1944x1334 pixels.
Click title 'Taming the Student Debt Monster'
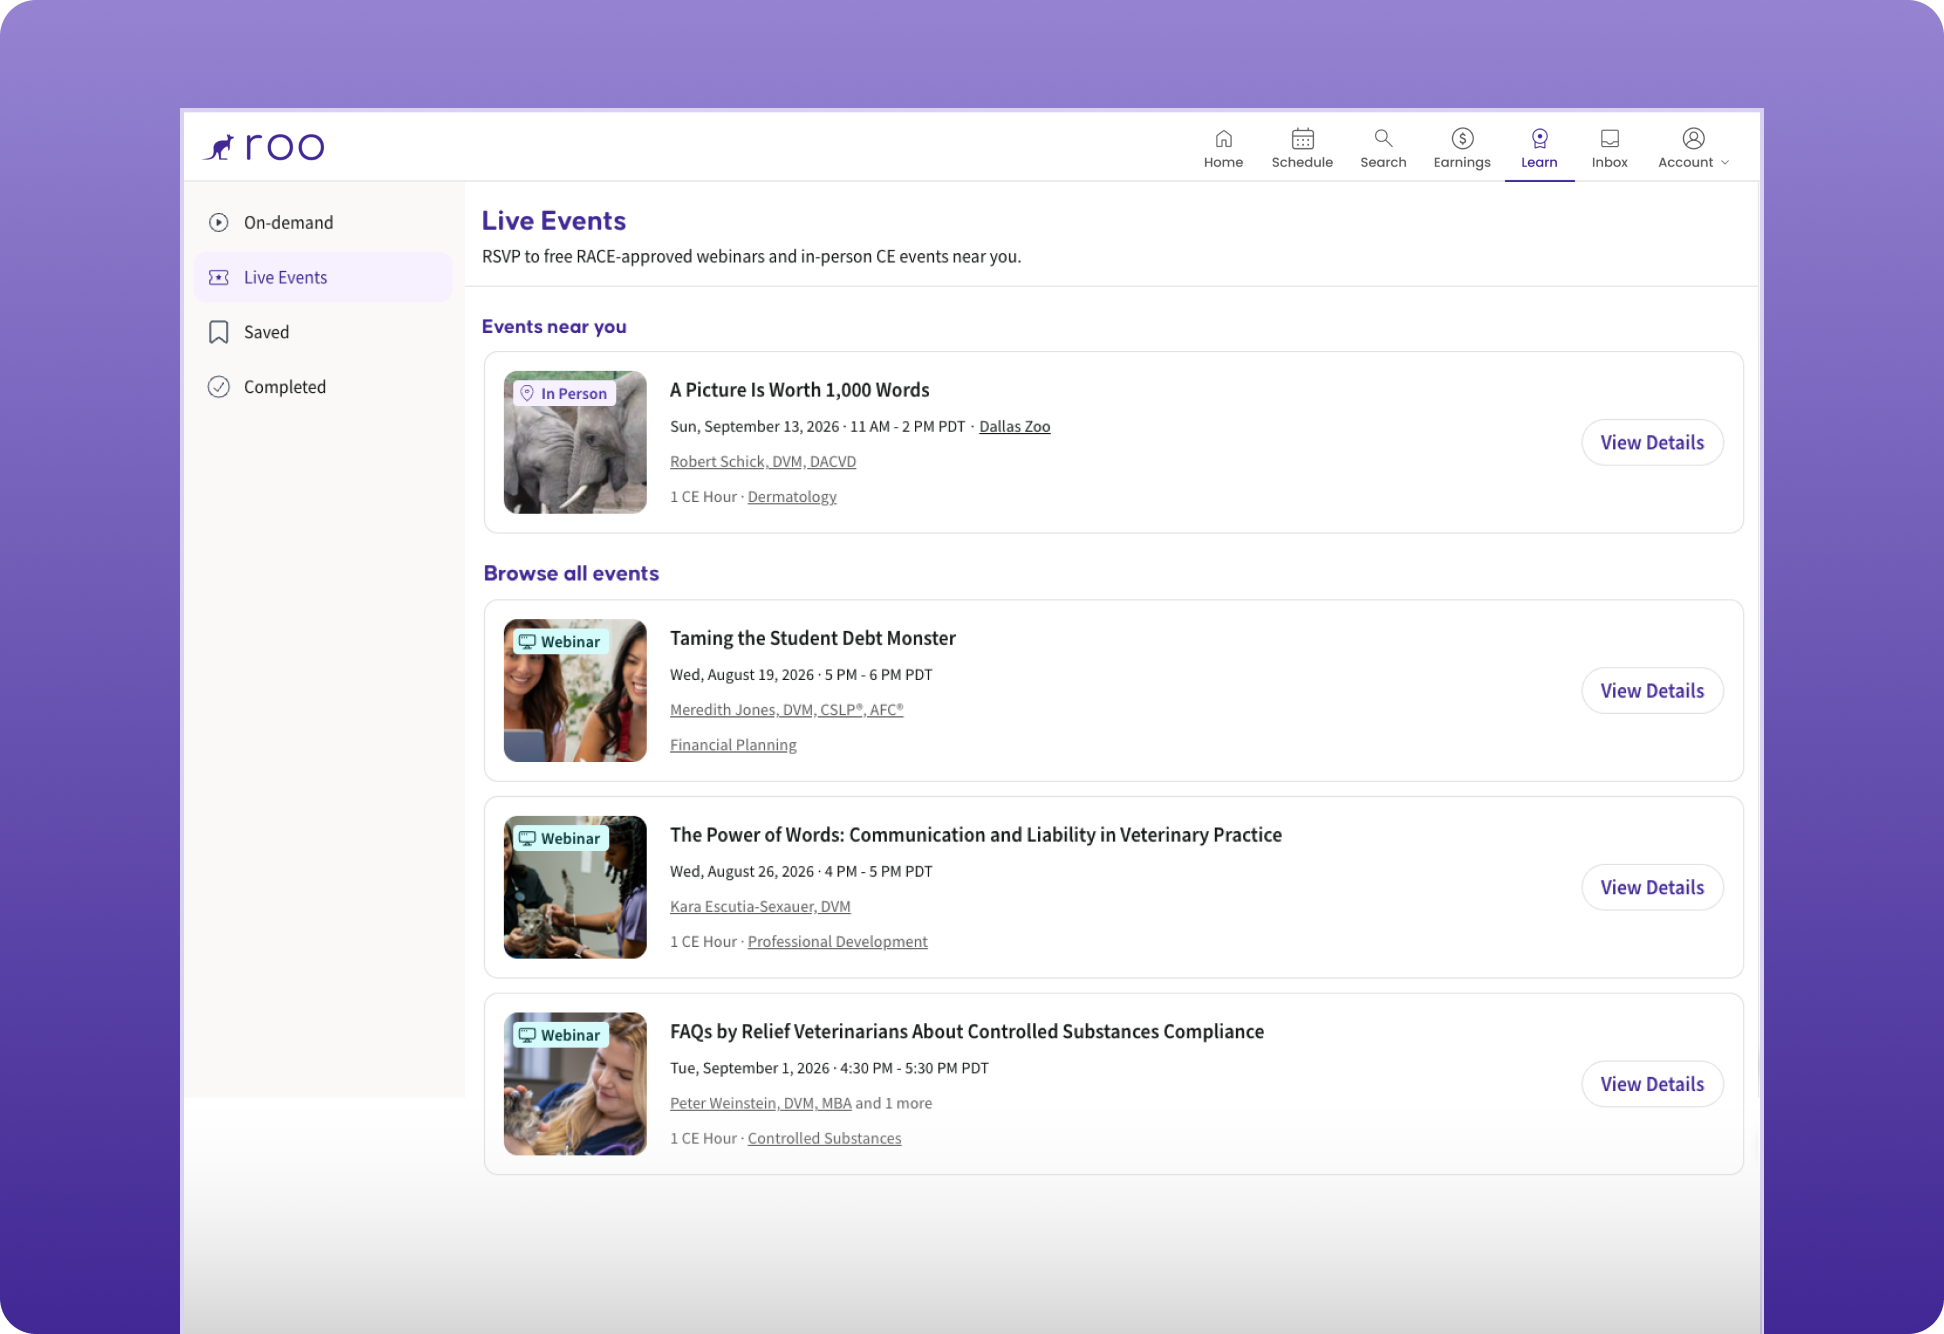(812, 638)
